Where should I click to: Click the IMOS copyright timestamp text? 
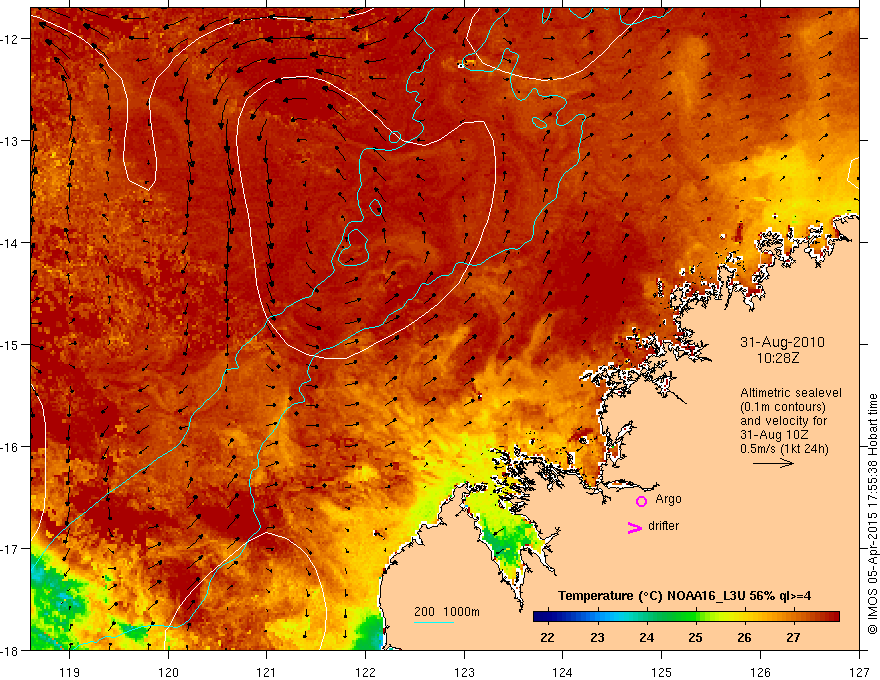pos(872,514)
